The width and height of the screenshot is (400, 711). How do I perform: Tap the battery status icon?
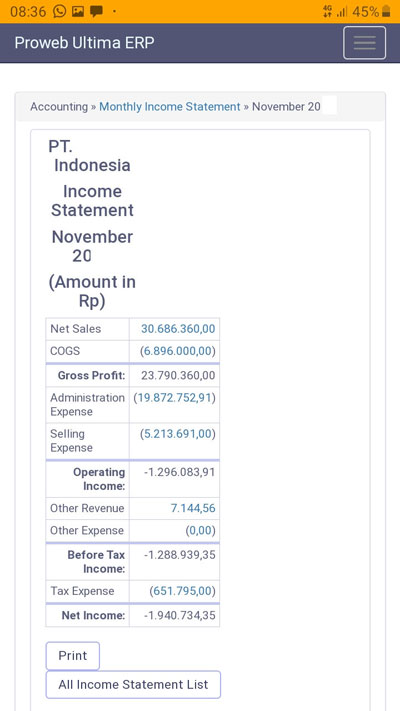pos(386,11)
